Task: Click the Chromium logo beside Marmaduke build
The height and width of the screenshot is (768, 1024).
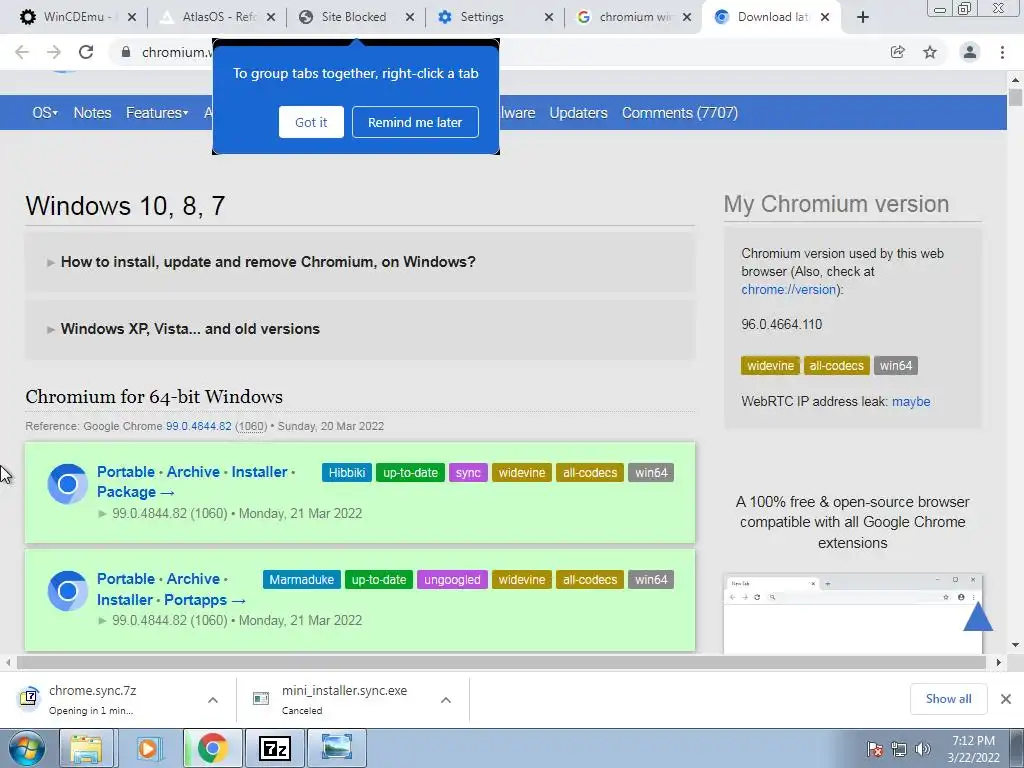Action: tap(67, 591)
